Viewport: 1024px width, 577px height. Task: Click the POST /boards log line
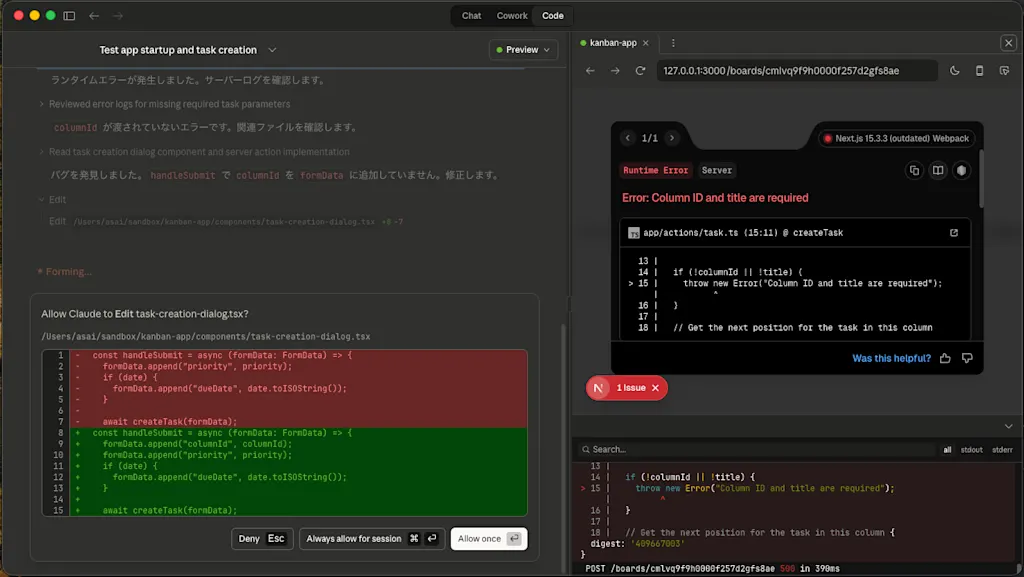712,569
